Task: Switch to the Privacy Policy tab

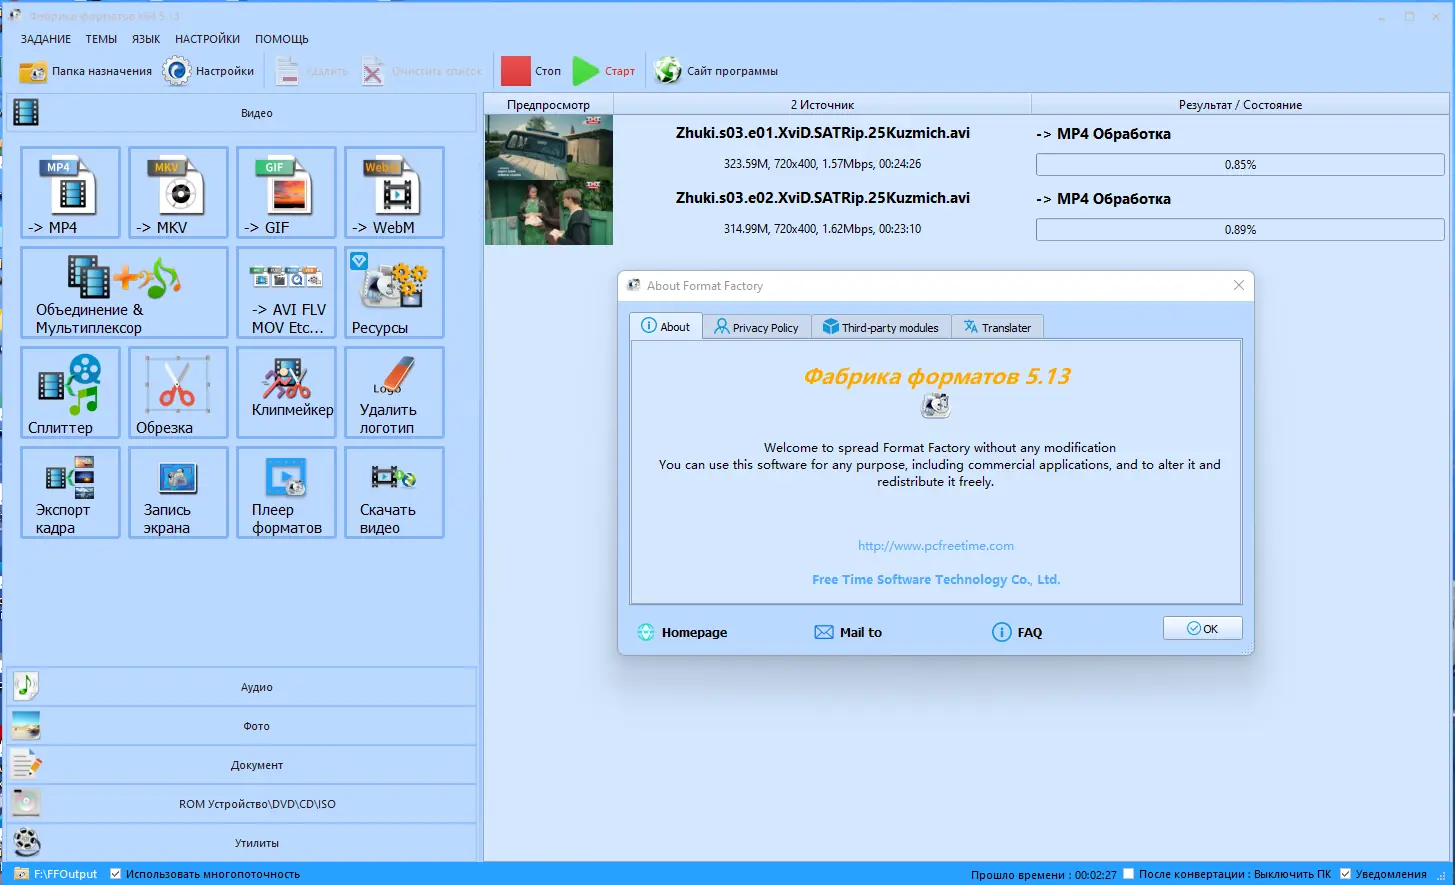Action: click(756, 326)
